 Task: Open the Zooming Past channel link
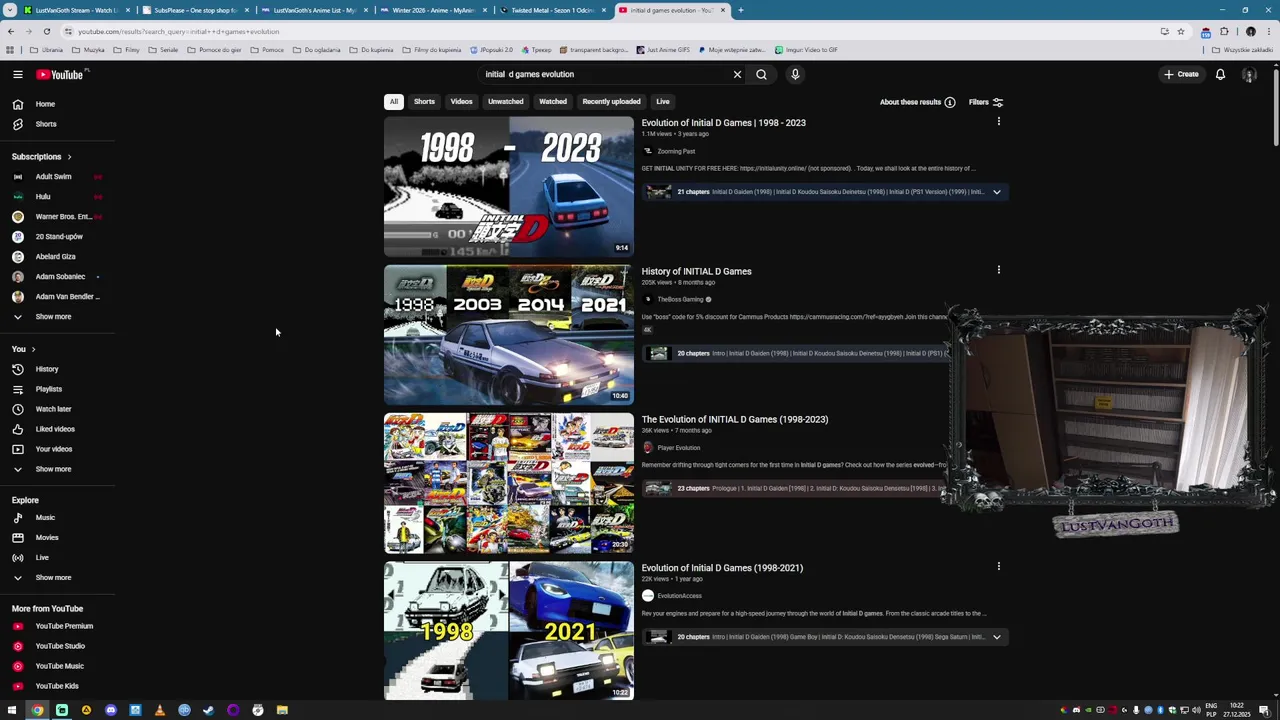tap(676, 151)
